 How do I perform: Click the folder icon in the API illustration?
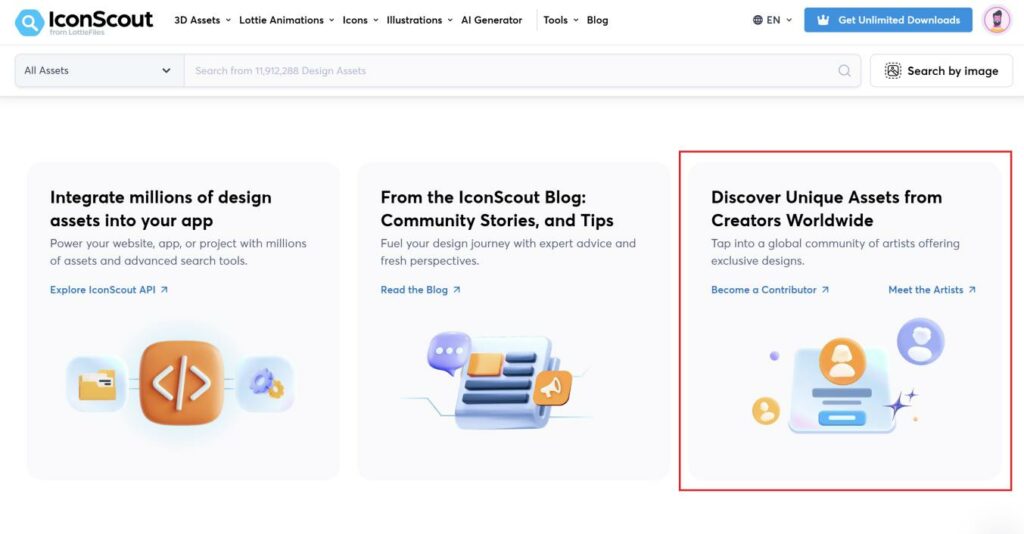[97, 385]
